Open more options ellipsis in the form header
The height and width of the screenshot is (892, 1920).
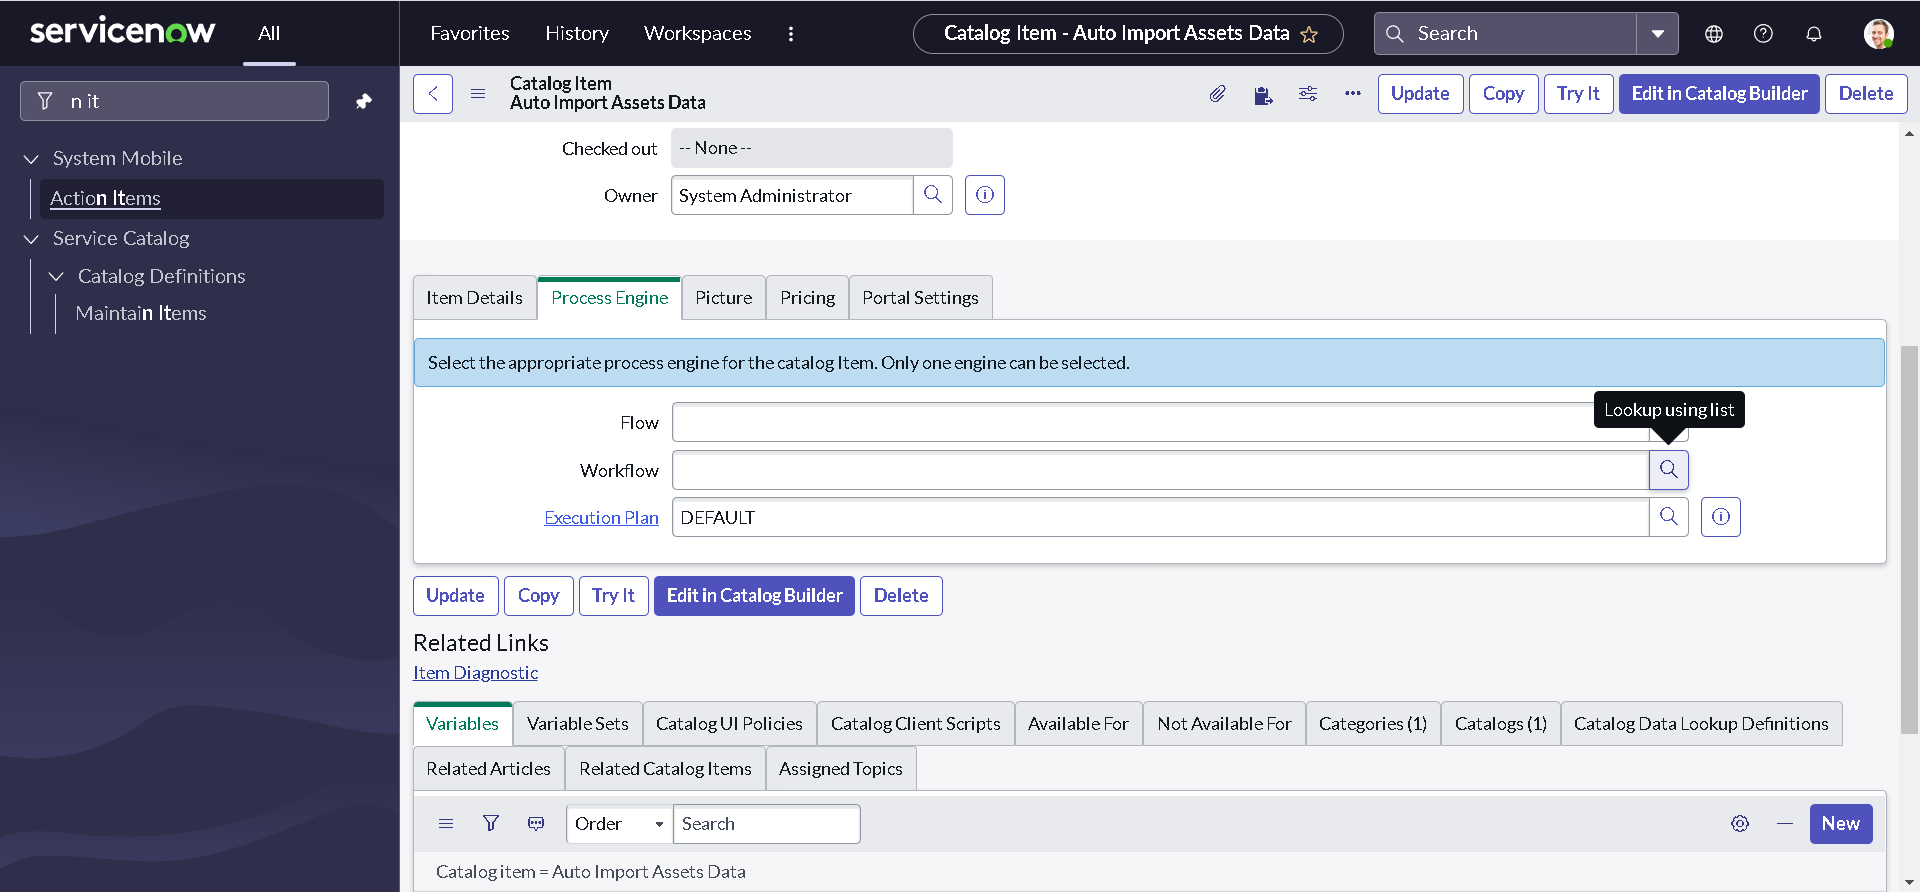[x=1353, y=94]
